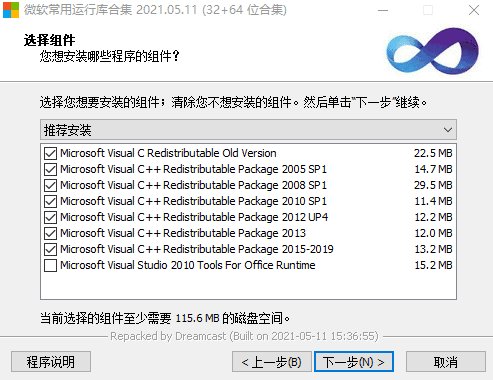Select the 2013 package row label
This screenshot has width=493, height=380.
tap(183, 233)
